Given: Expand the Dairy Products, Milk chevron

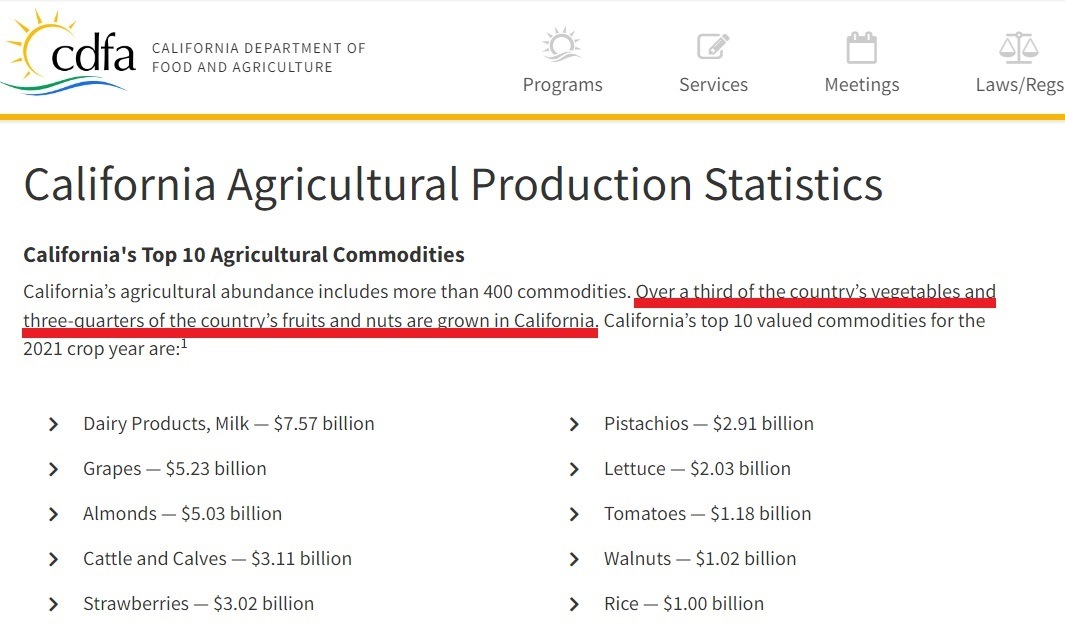Looking at the screenshot, I should click(54, 425).
